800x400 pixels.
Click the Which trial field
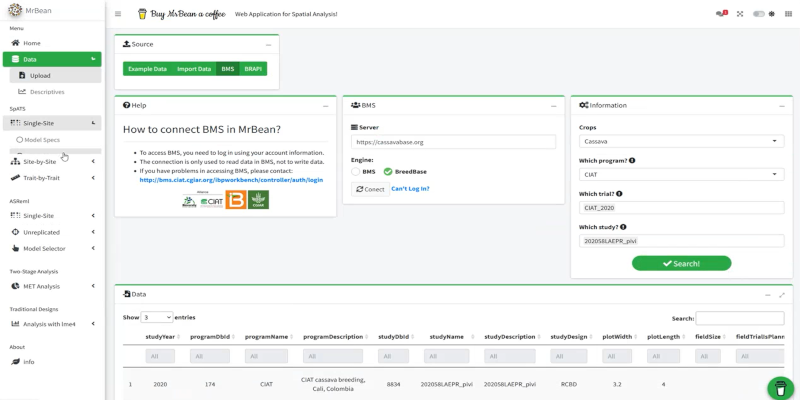[x=682, y=208]
